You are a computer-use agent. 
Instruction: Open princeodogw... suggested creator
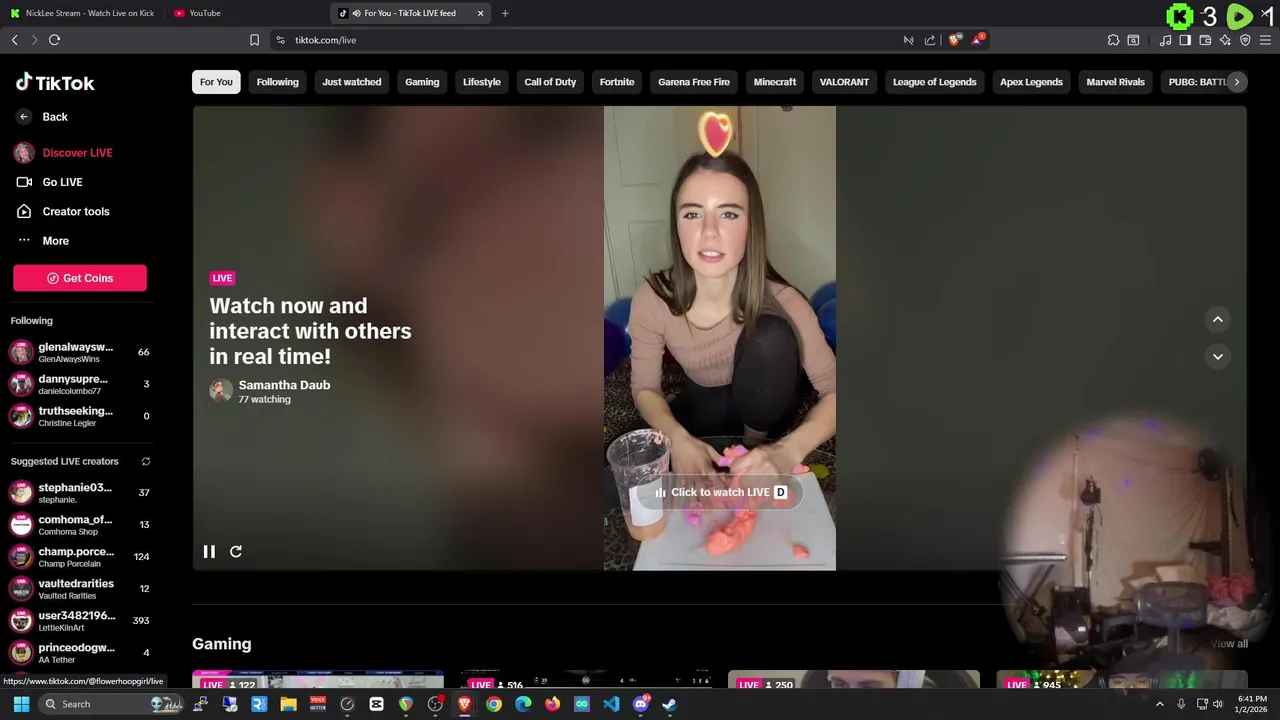point(80,653)
